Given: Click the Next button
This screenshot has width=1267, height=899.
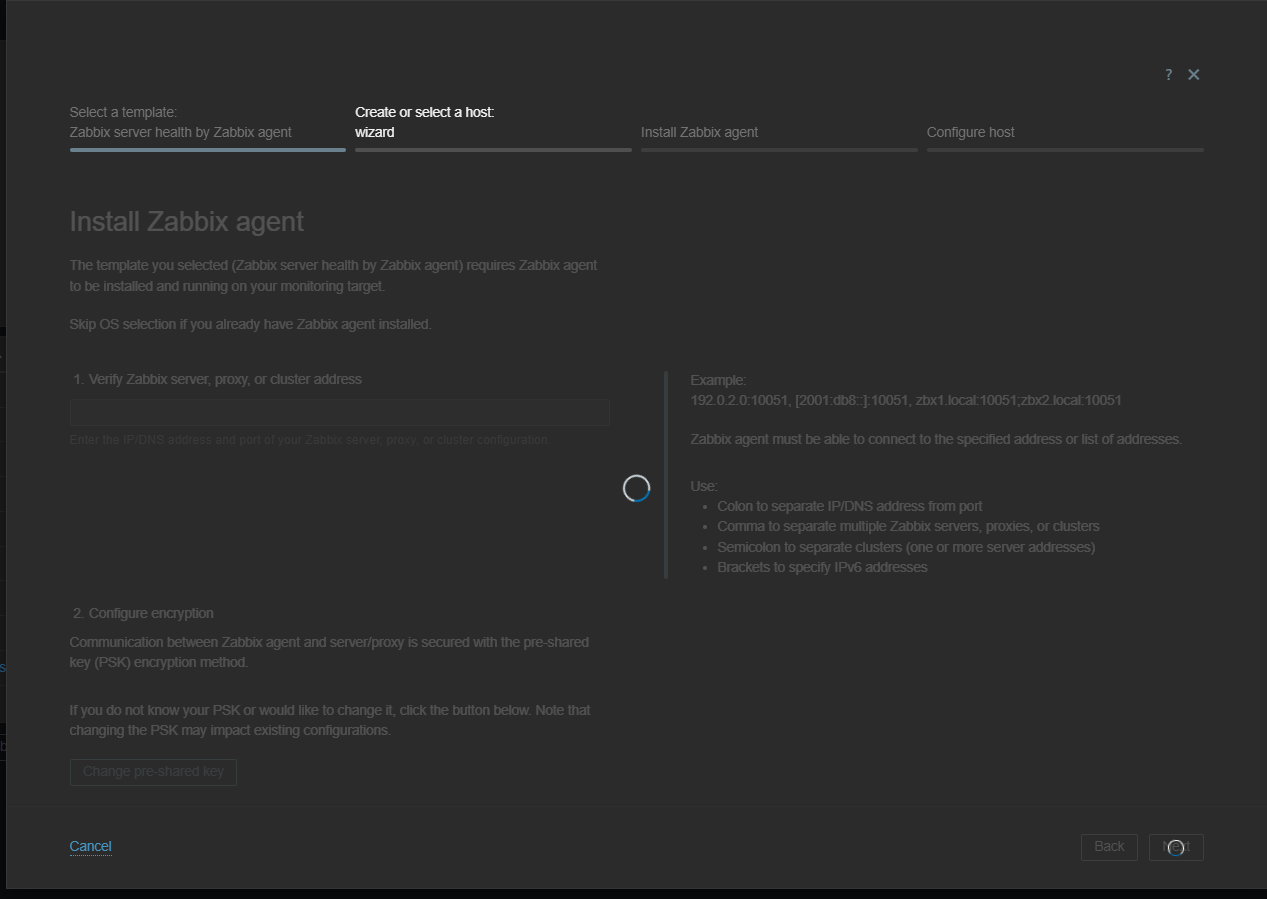Looking at the screenshot, I should tap(1176, 847).
